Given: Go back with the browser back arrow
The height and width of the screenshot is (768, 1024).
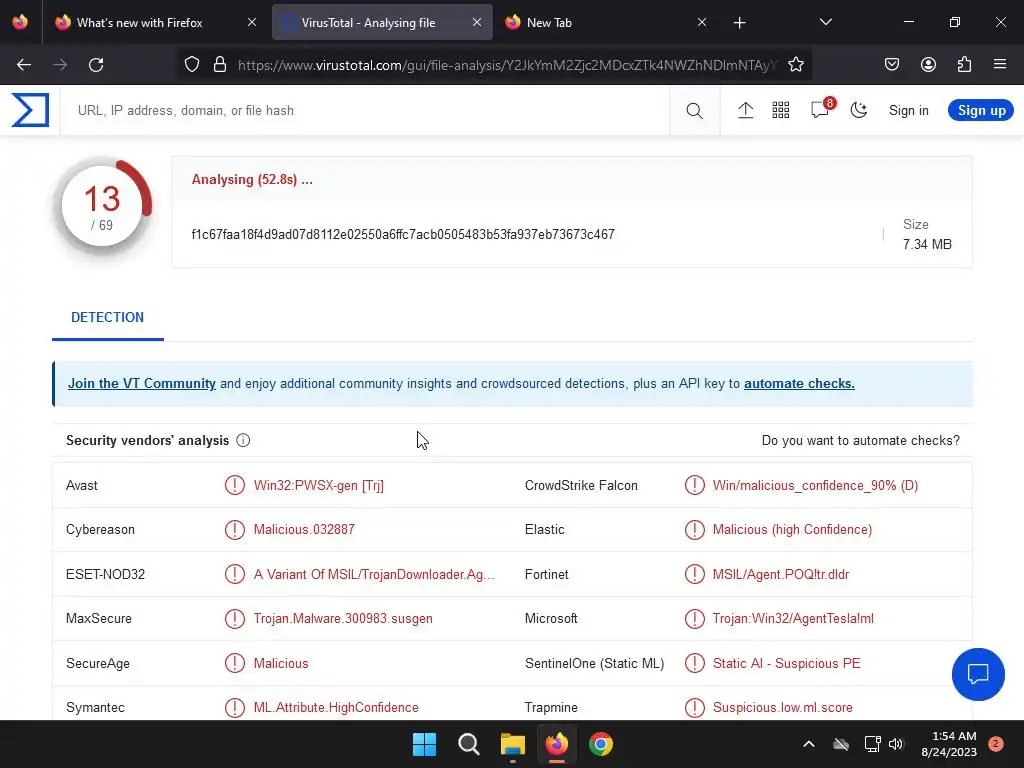Looking at the screenshot, I should (24, 65).
